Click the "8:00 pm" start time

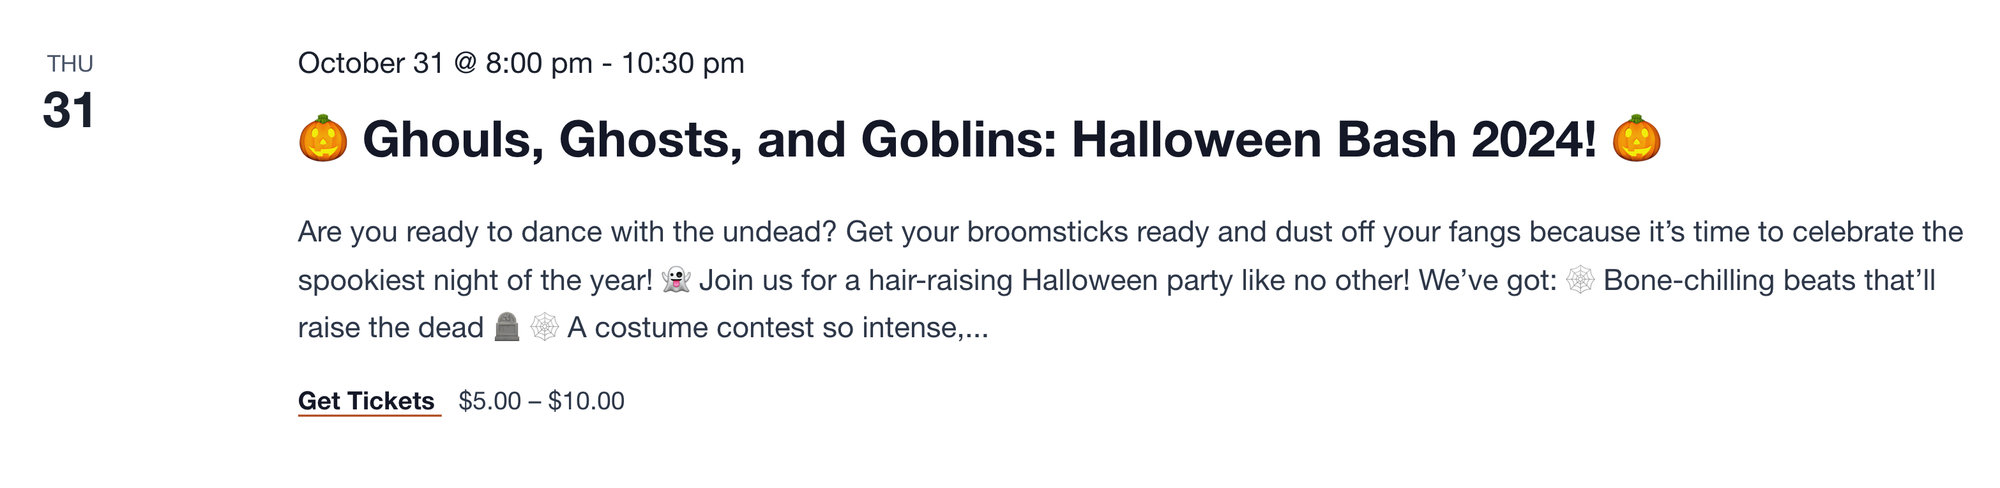pyautogui.click(x=539, y=63)
